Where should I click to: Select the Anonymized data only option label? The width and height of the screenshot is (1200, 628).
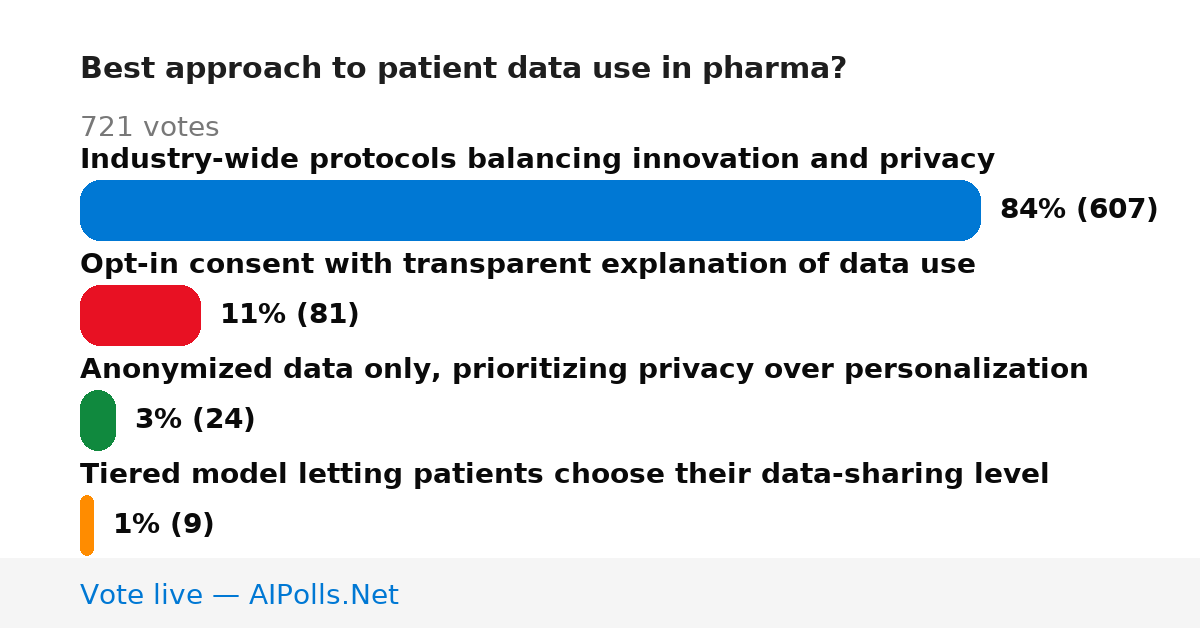coord(584,369)
